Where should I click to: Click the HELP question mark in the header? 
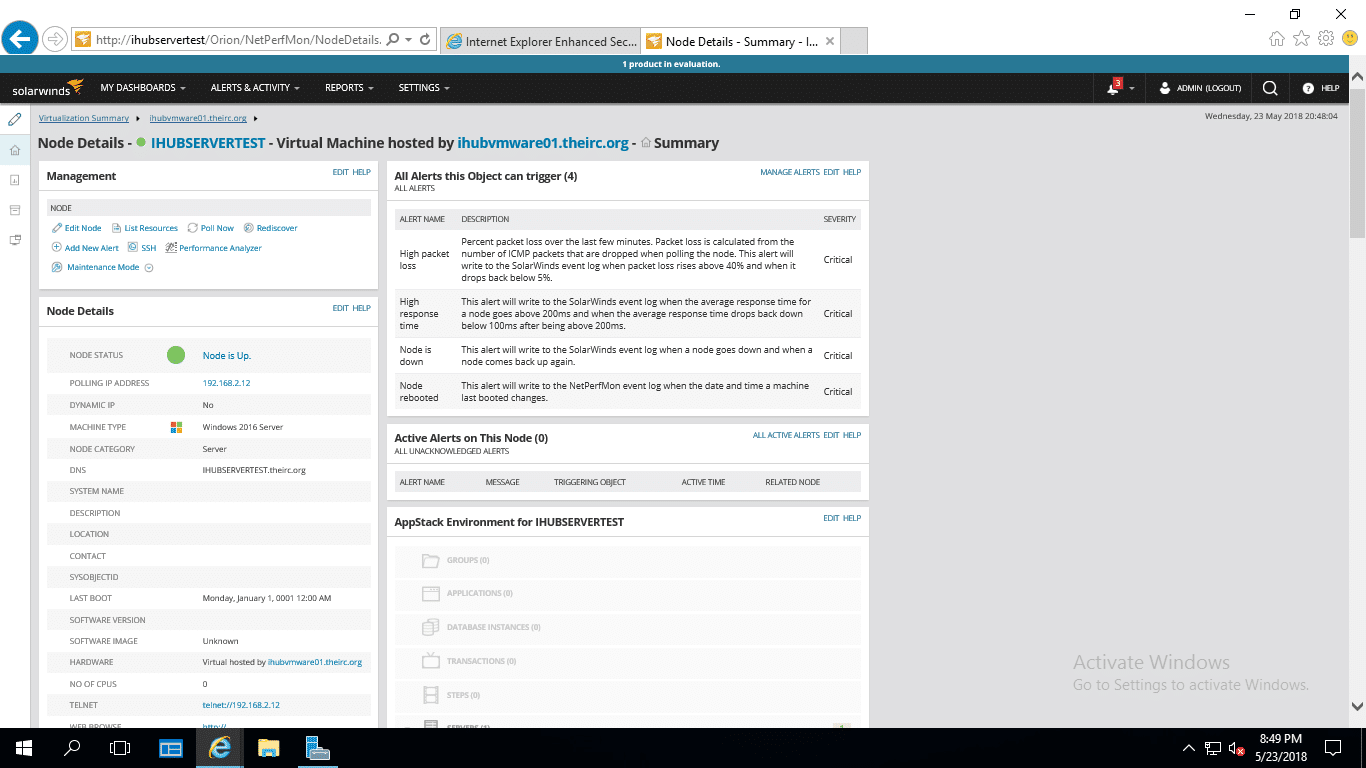tap(1307, 88)
